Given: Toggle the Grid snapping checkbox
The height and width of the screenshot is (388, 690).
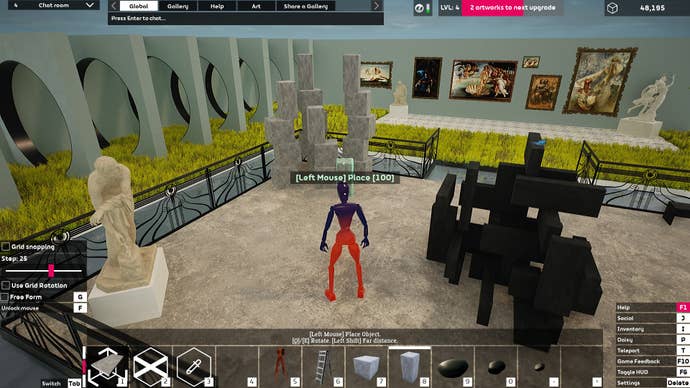Looking at the screenshot, I should 6,246.
